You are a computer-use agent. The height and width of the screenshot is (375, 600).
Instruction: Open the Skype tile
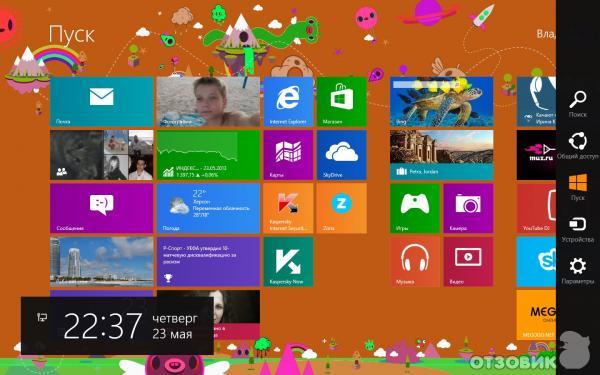click(536, 262)
